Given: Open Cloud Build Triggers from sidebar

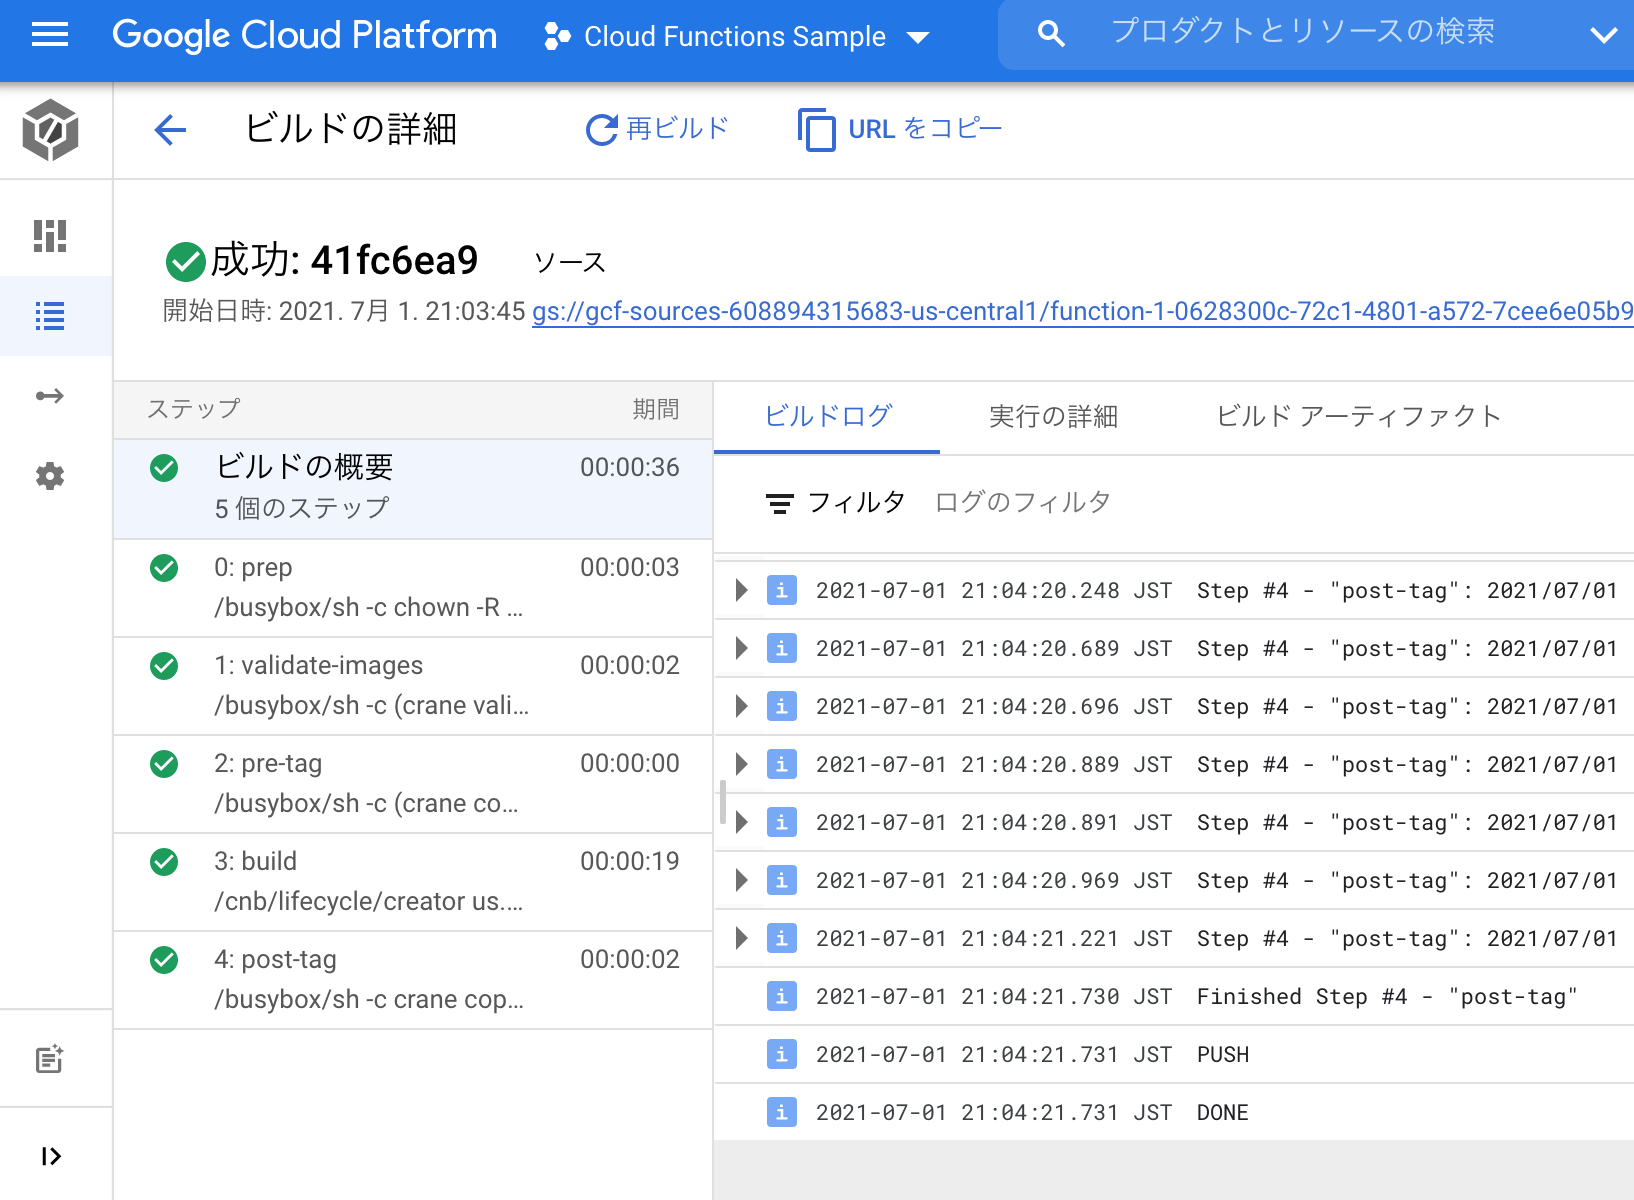Looking at the screenshot, I should tap(49, 396).
